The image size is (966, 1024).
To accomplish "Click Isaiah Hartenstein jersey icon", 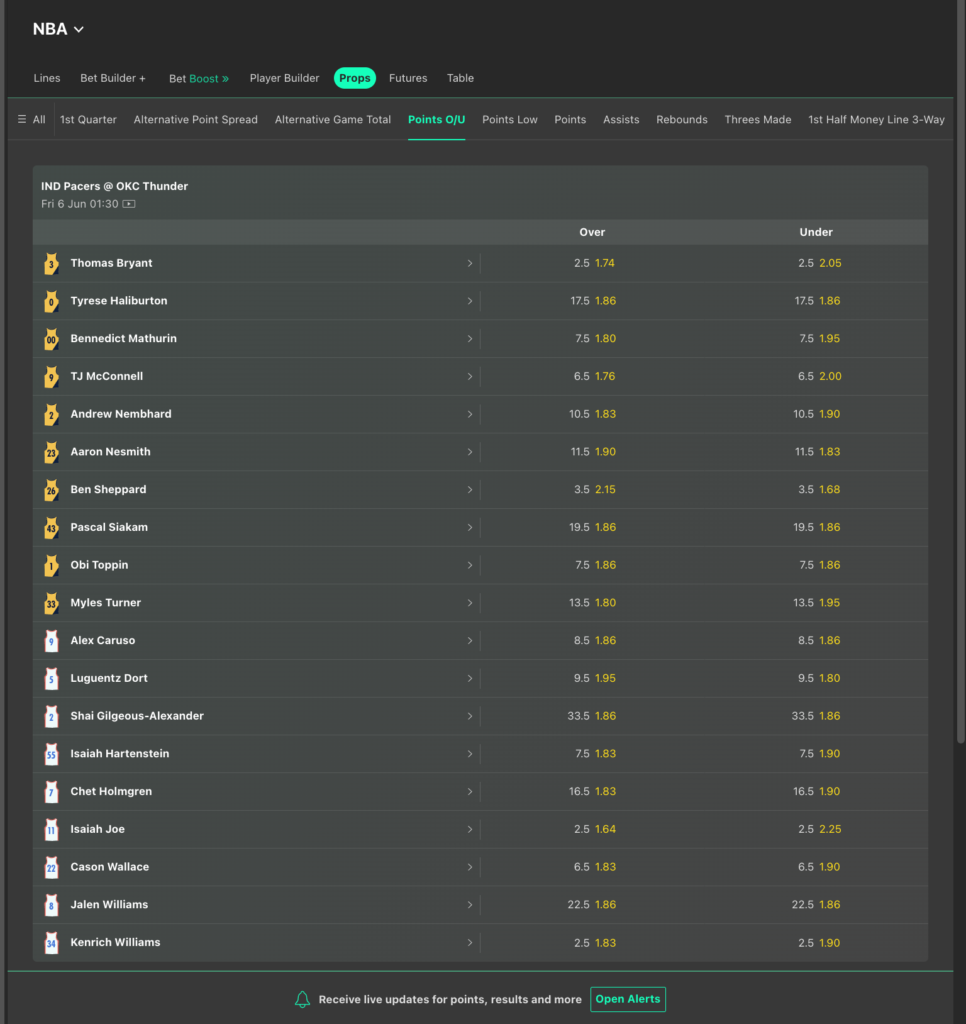I will 52,754.
